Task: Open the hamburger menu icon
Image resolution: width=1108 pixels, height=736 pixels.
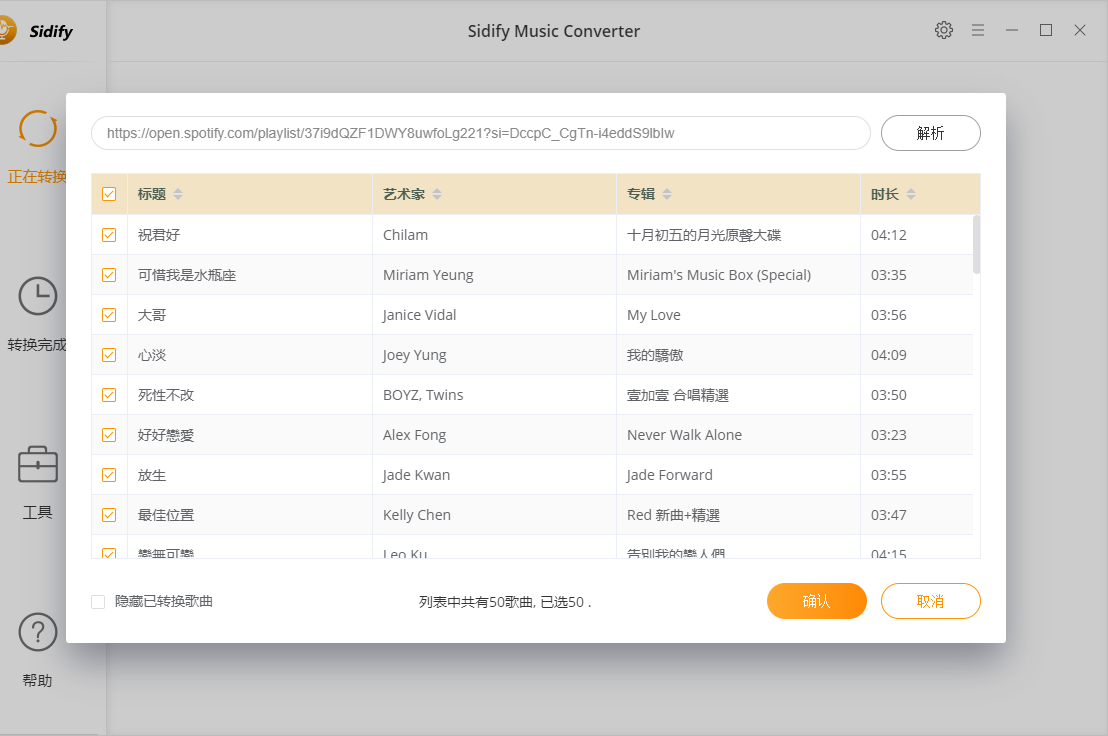Action: coord(978,30)
